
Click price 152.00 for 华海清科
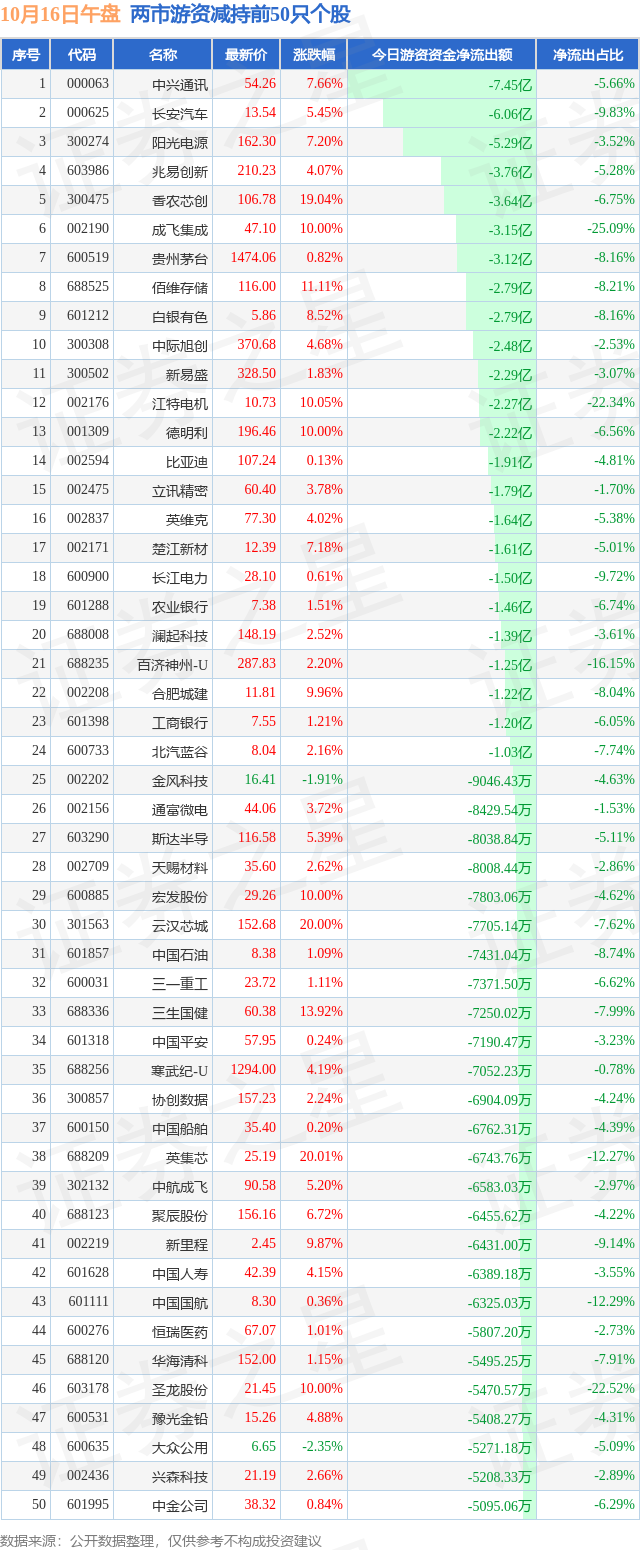pyautogui.click(x=256, y=1360)
